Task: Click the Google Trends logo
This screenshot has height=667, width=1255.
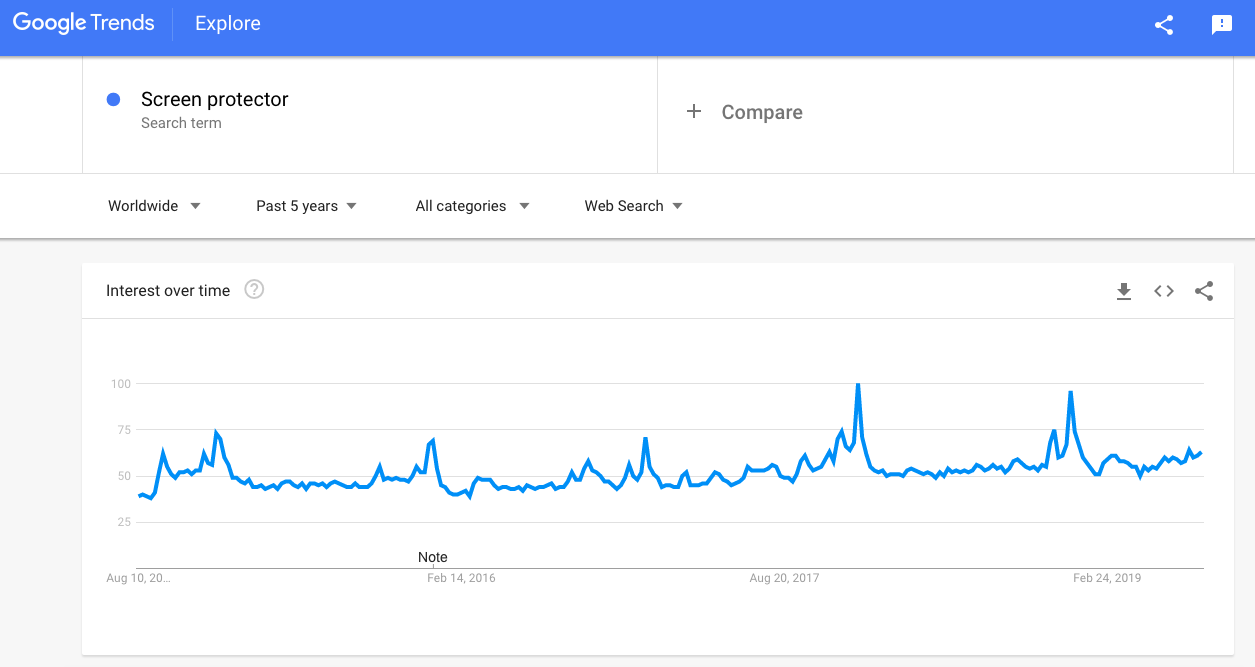Action: 84,24
